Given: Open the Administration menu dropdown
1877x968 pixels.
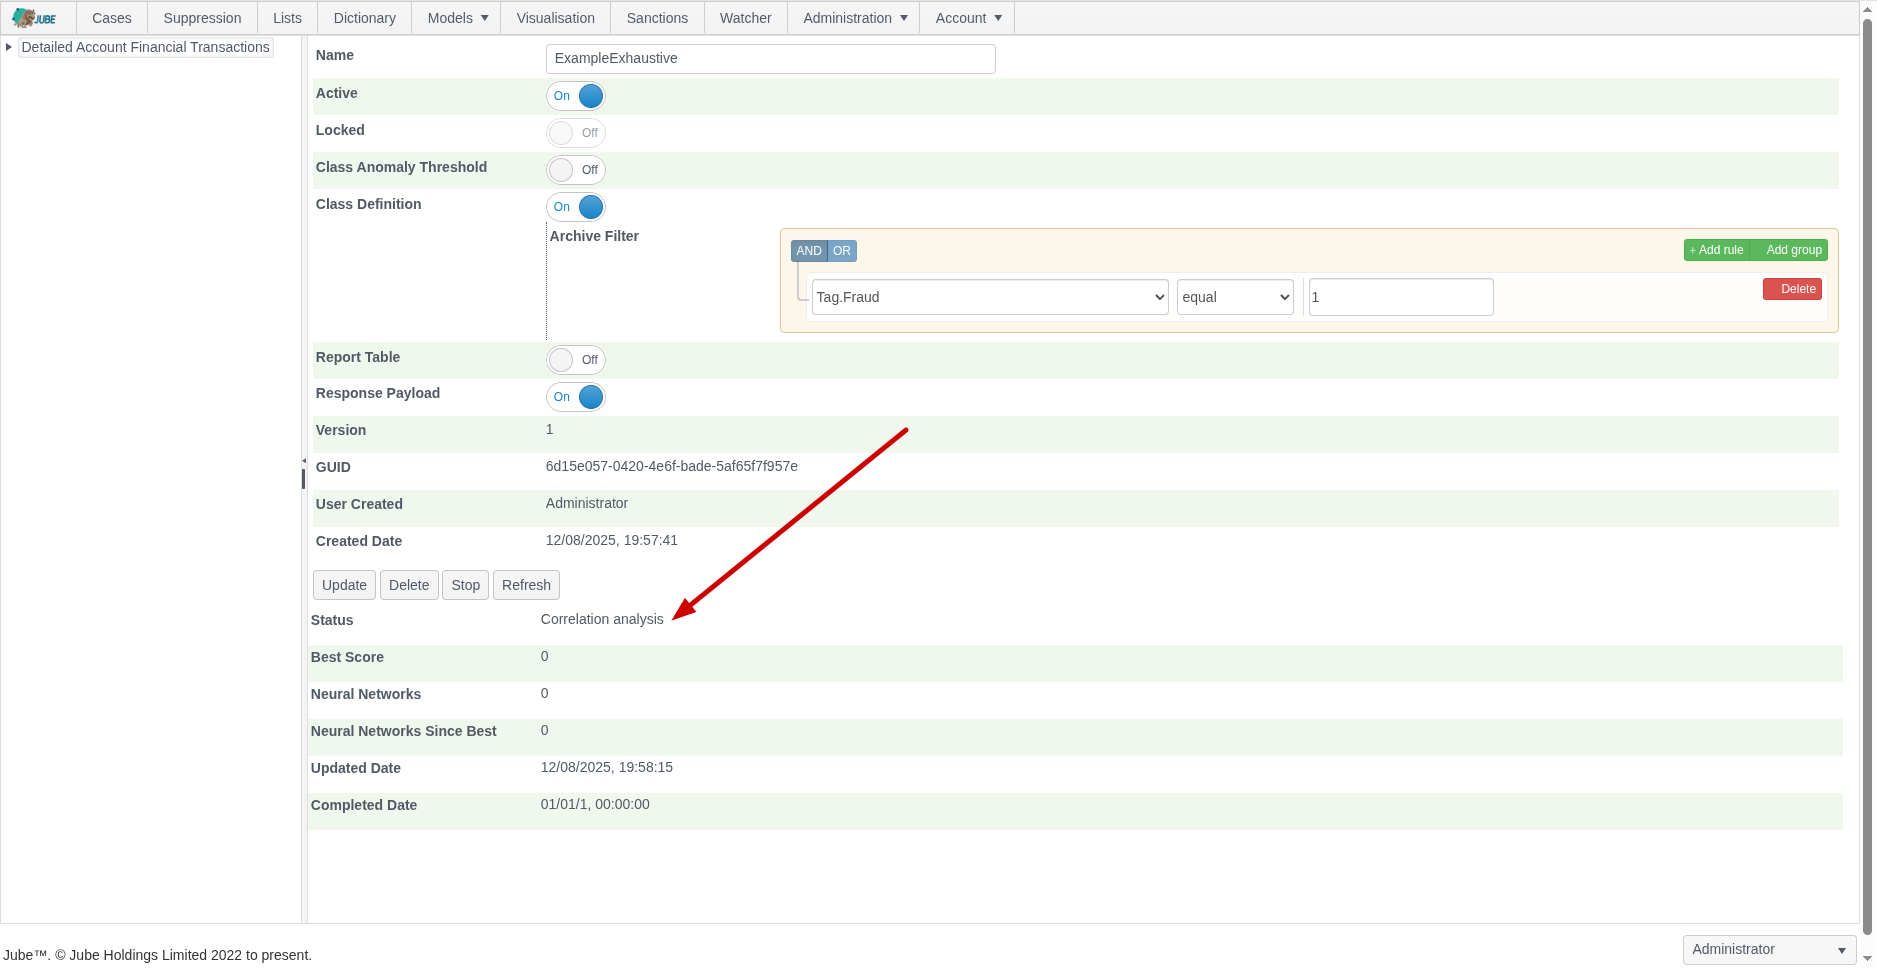Looking at the screenshot, I should 855,18.
